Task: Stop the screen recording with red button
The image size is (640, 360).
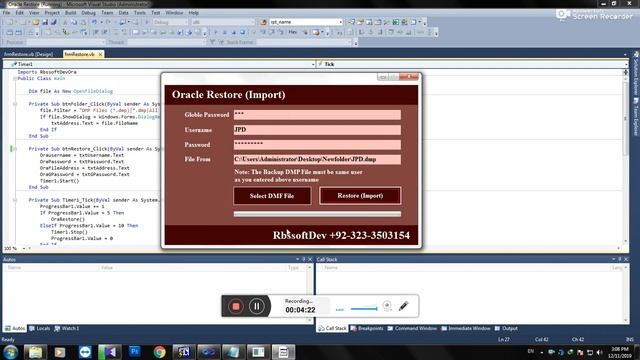Action: (236, 306)
